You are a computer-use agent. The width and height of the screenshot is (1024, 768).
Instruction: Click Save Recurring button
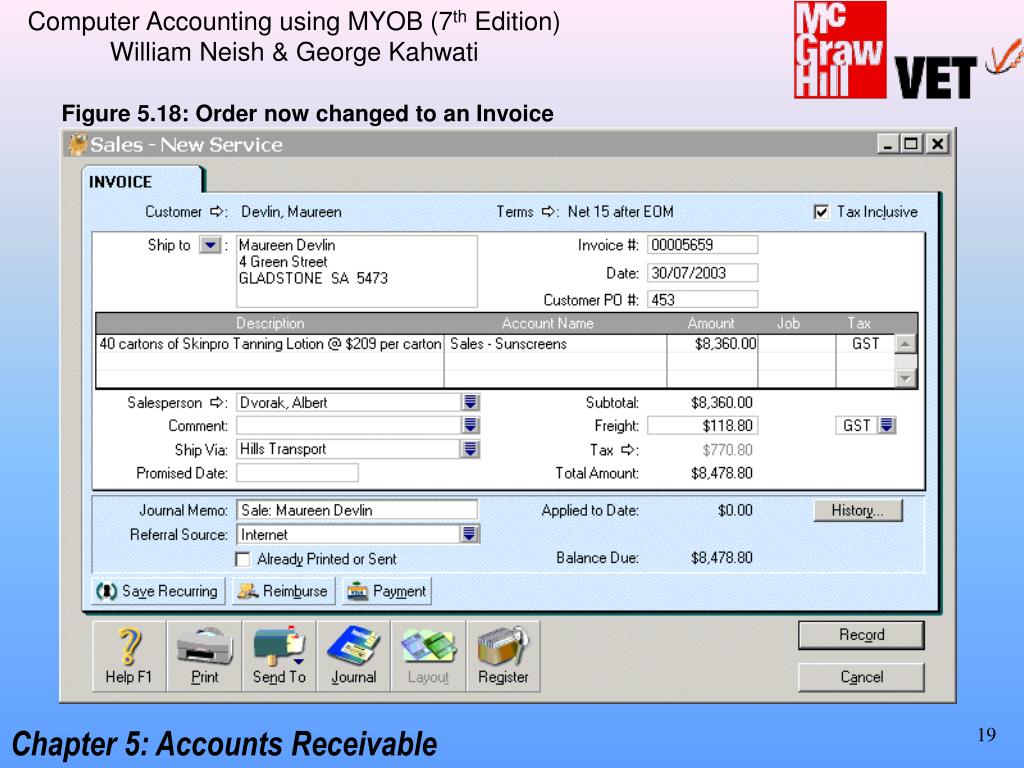tap(158, 591)
